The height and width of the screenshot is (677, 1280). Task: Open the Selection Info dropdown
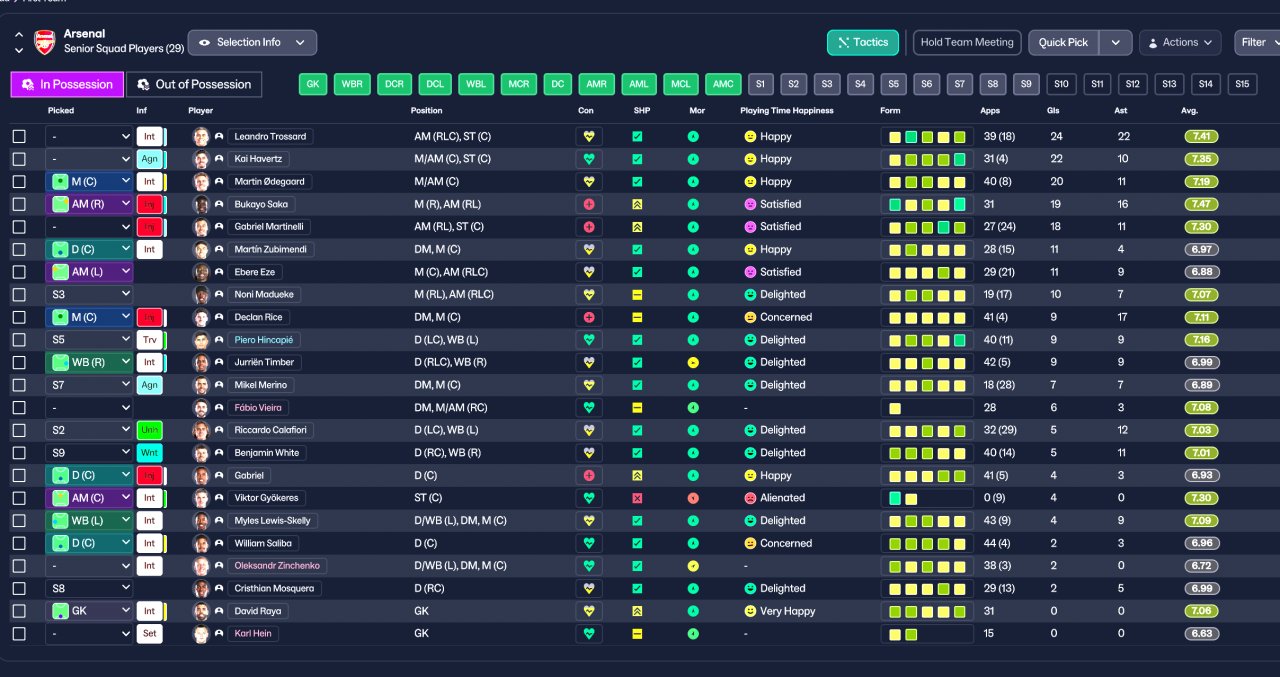(x=252, y=42)
